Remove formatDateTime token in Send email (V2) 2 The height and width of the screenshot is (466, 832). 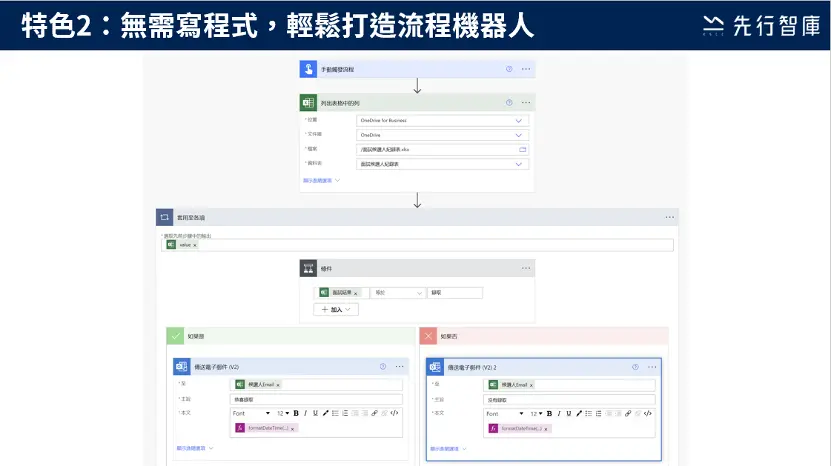point(545,429)
